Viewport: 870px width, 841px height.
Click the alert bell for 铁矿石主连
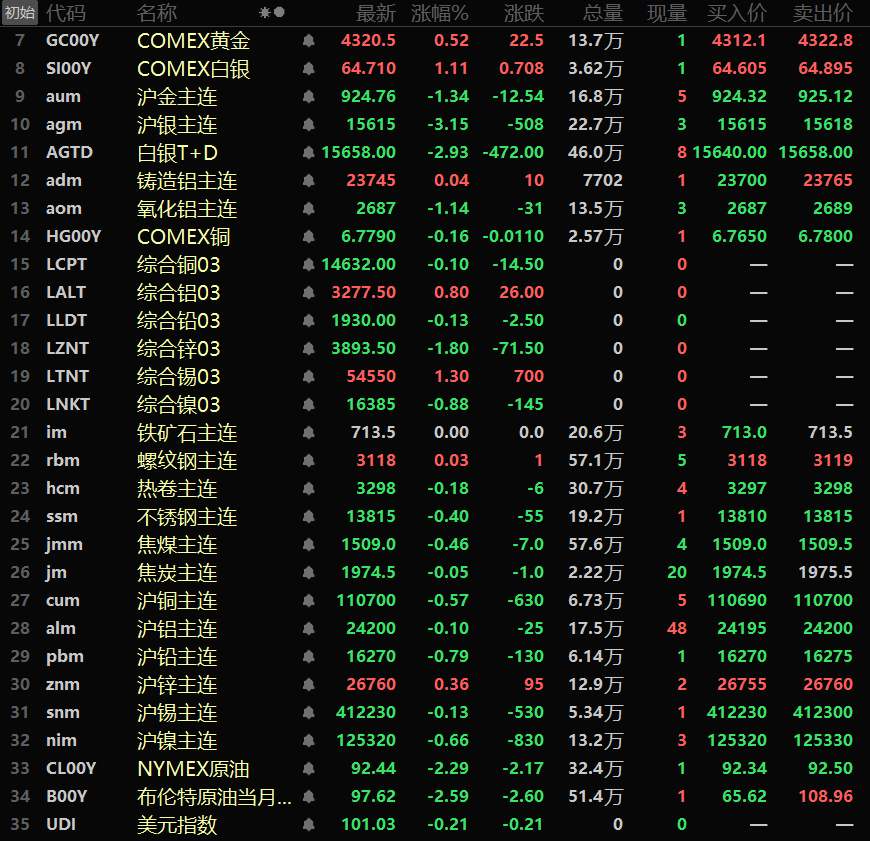coord(308,432)
